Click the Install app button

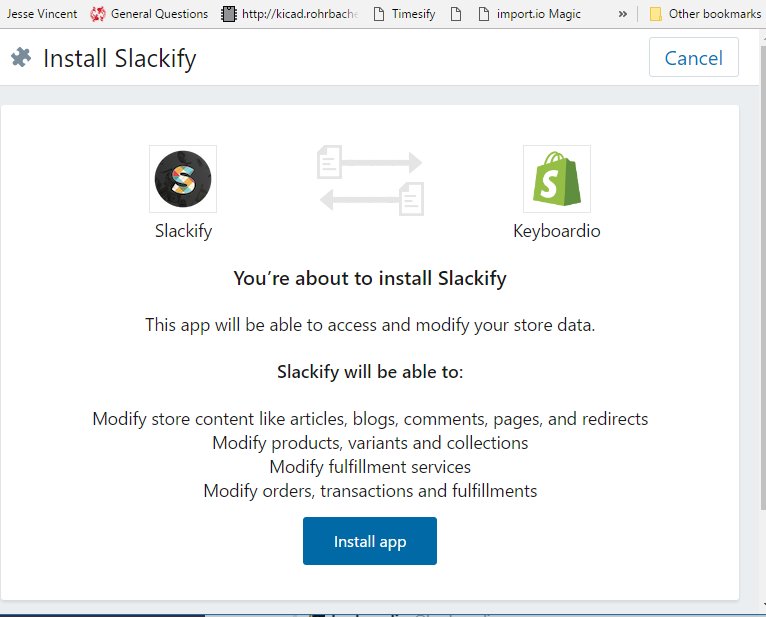pos(370,541)
